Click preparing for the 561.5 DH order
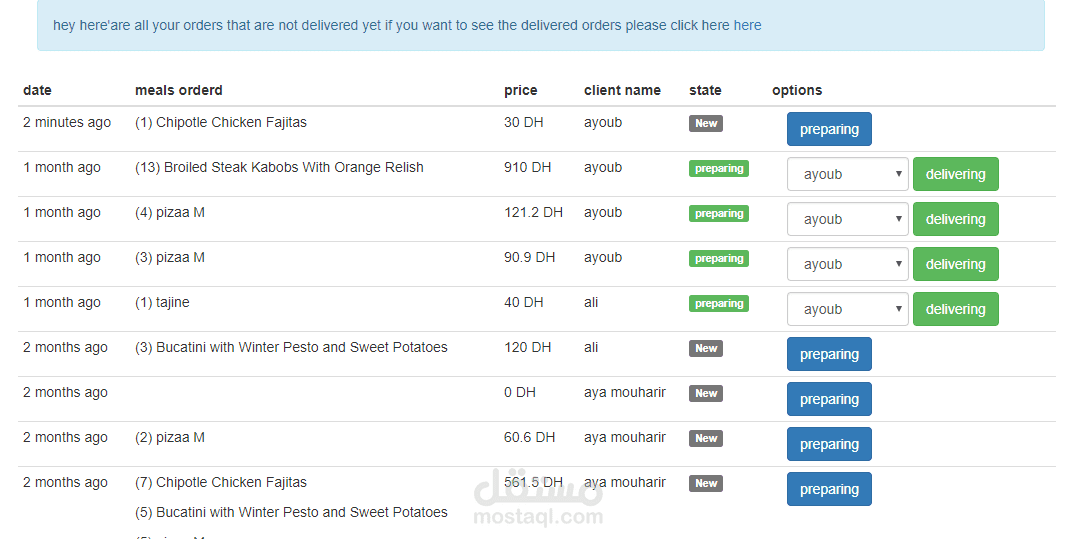Viewport: 1078px width, 539px height. [829, 489]
